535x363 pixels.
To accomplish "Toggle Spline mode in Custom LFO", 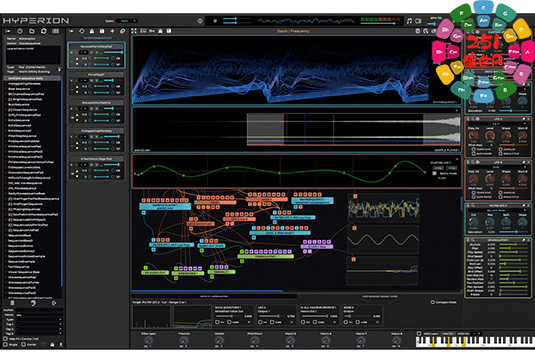I will [434, 173].
